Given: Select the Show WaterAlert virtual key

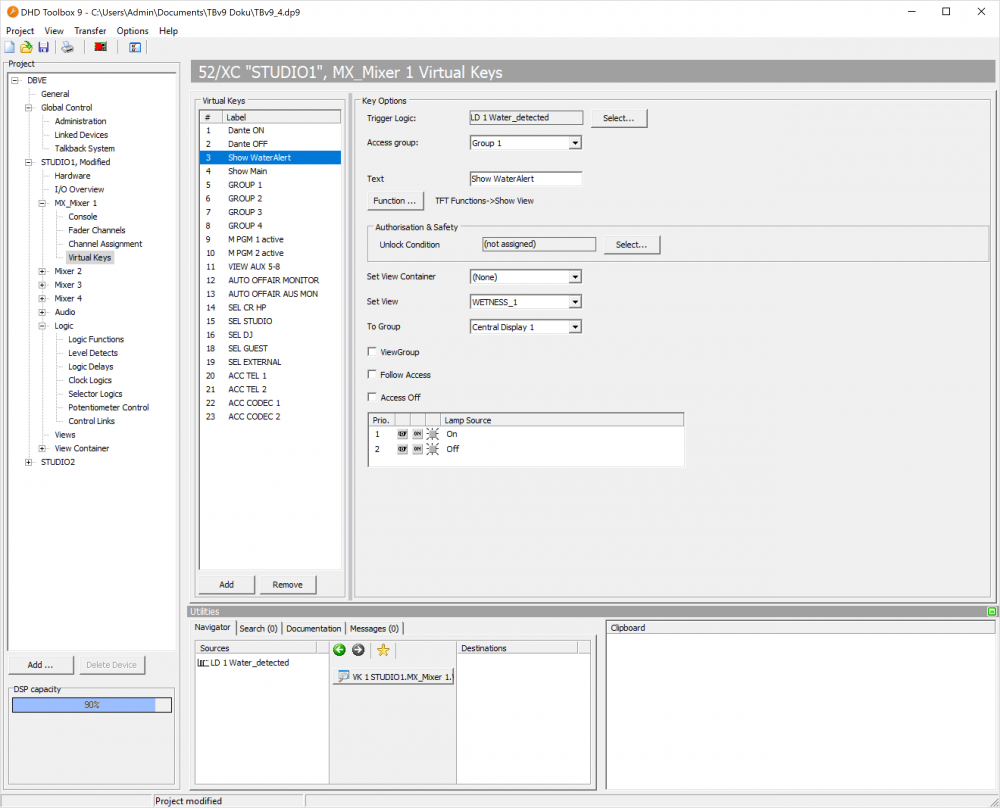Looking at the screenshot, I should [262, 157].
